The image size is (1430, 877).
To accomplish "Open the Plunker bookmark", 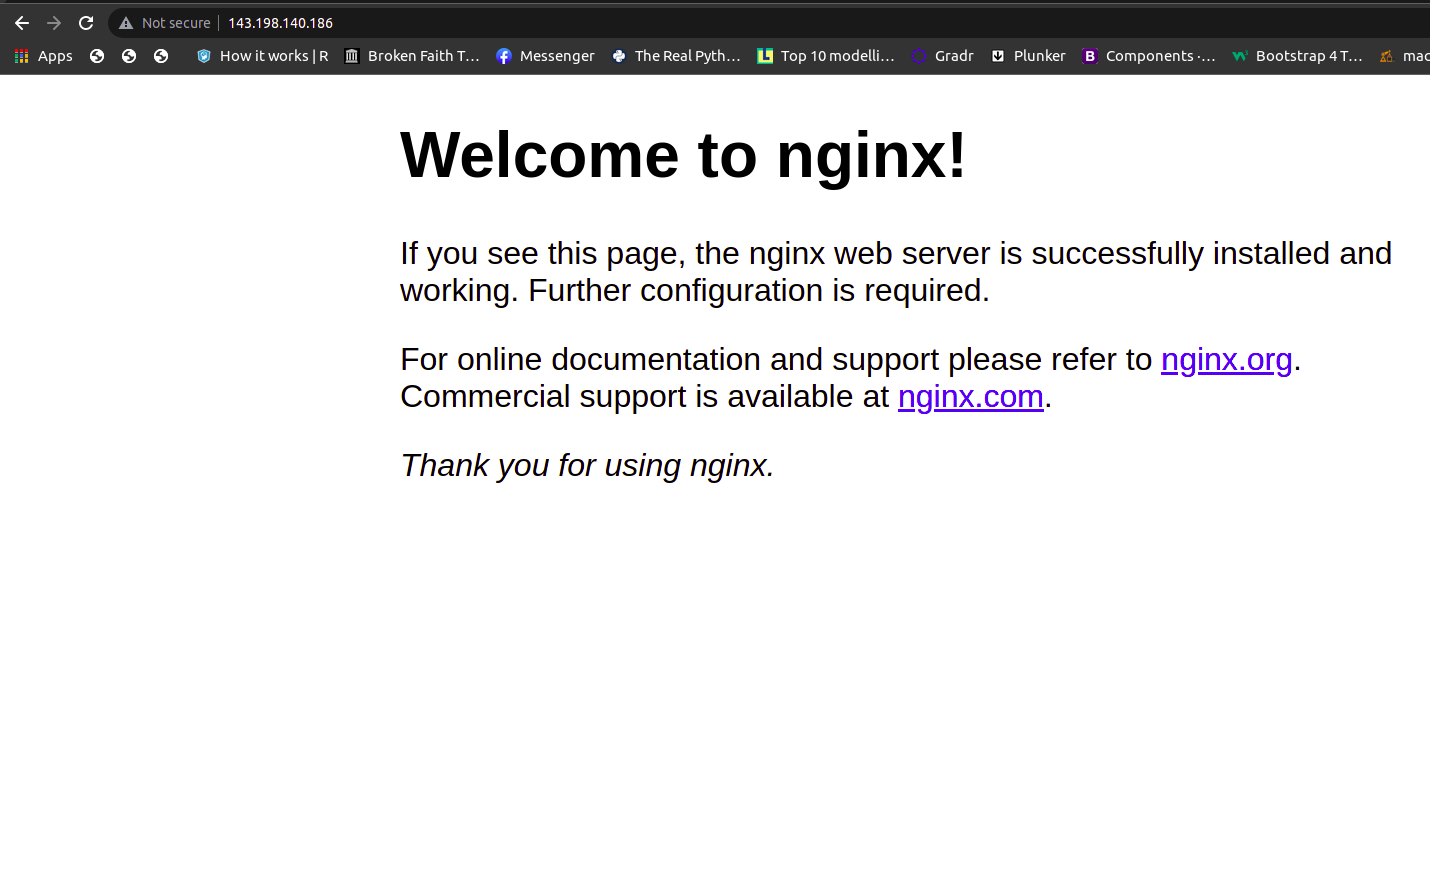I will click(x=1028, y=56).
